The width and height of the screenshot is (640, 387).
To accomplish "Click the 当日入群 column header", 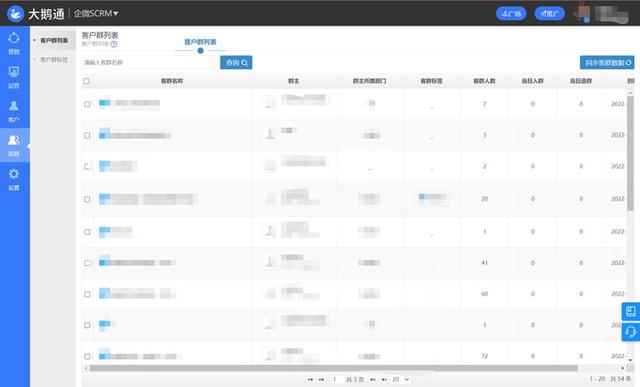I will pyautogui.click(x=533, y=81).
